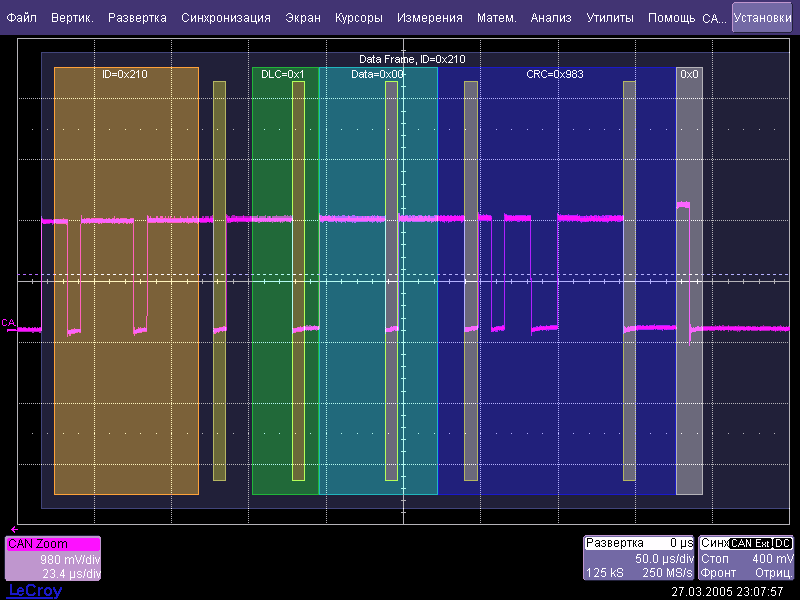Open the CAN Zoom trace descriptor box
This screenshot has height=600, width=800.
pyautogui.click(x=53, y=558)
